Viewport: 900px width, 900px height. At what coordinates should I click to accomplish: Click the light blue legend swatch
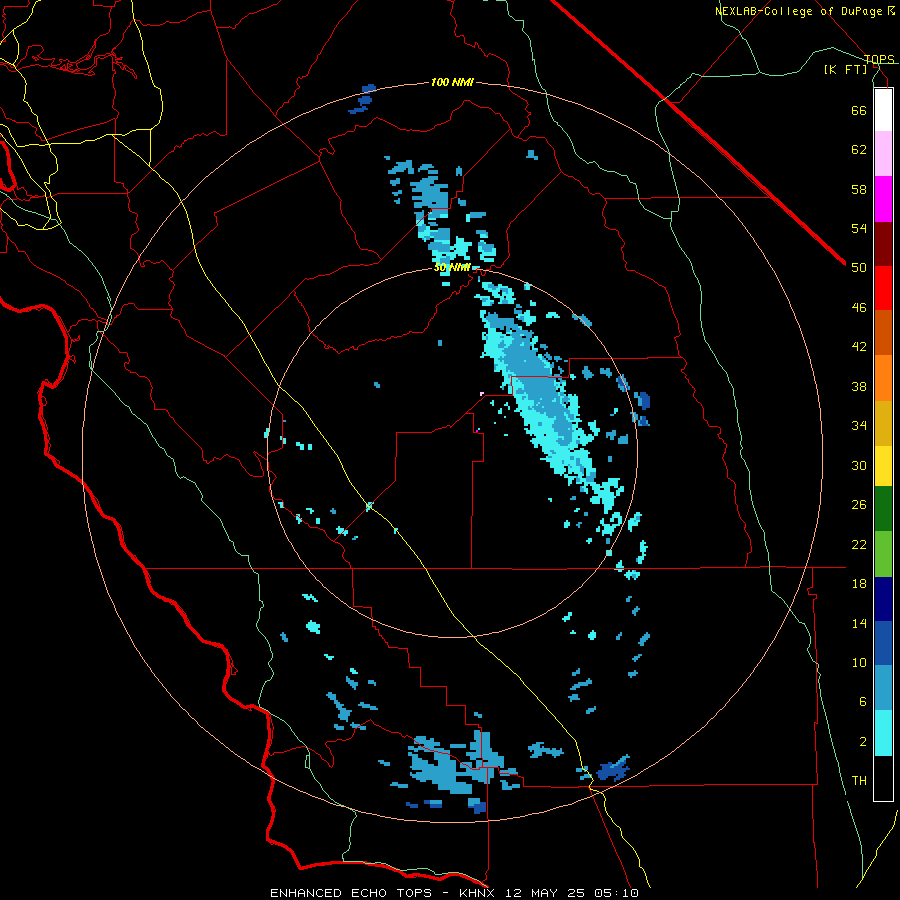tap(883, 687)
